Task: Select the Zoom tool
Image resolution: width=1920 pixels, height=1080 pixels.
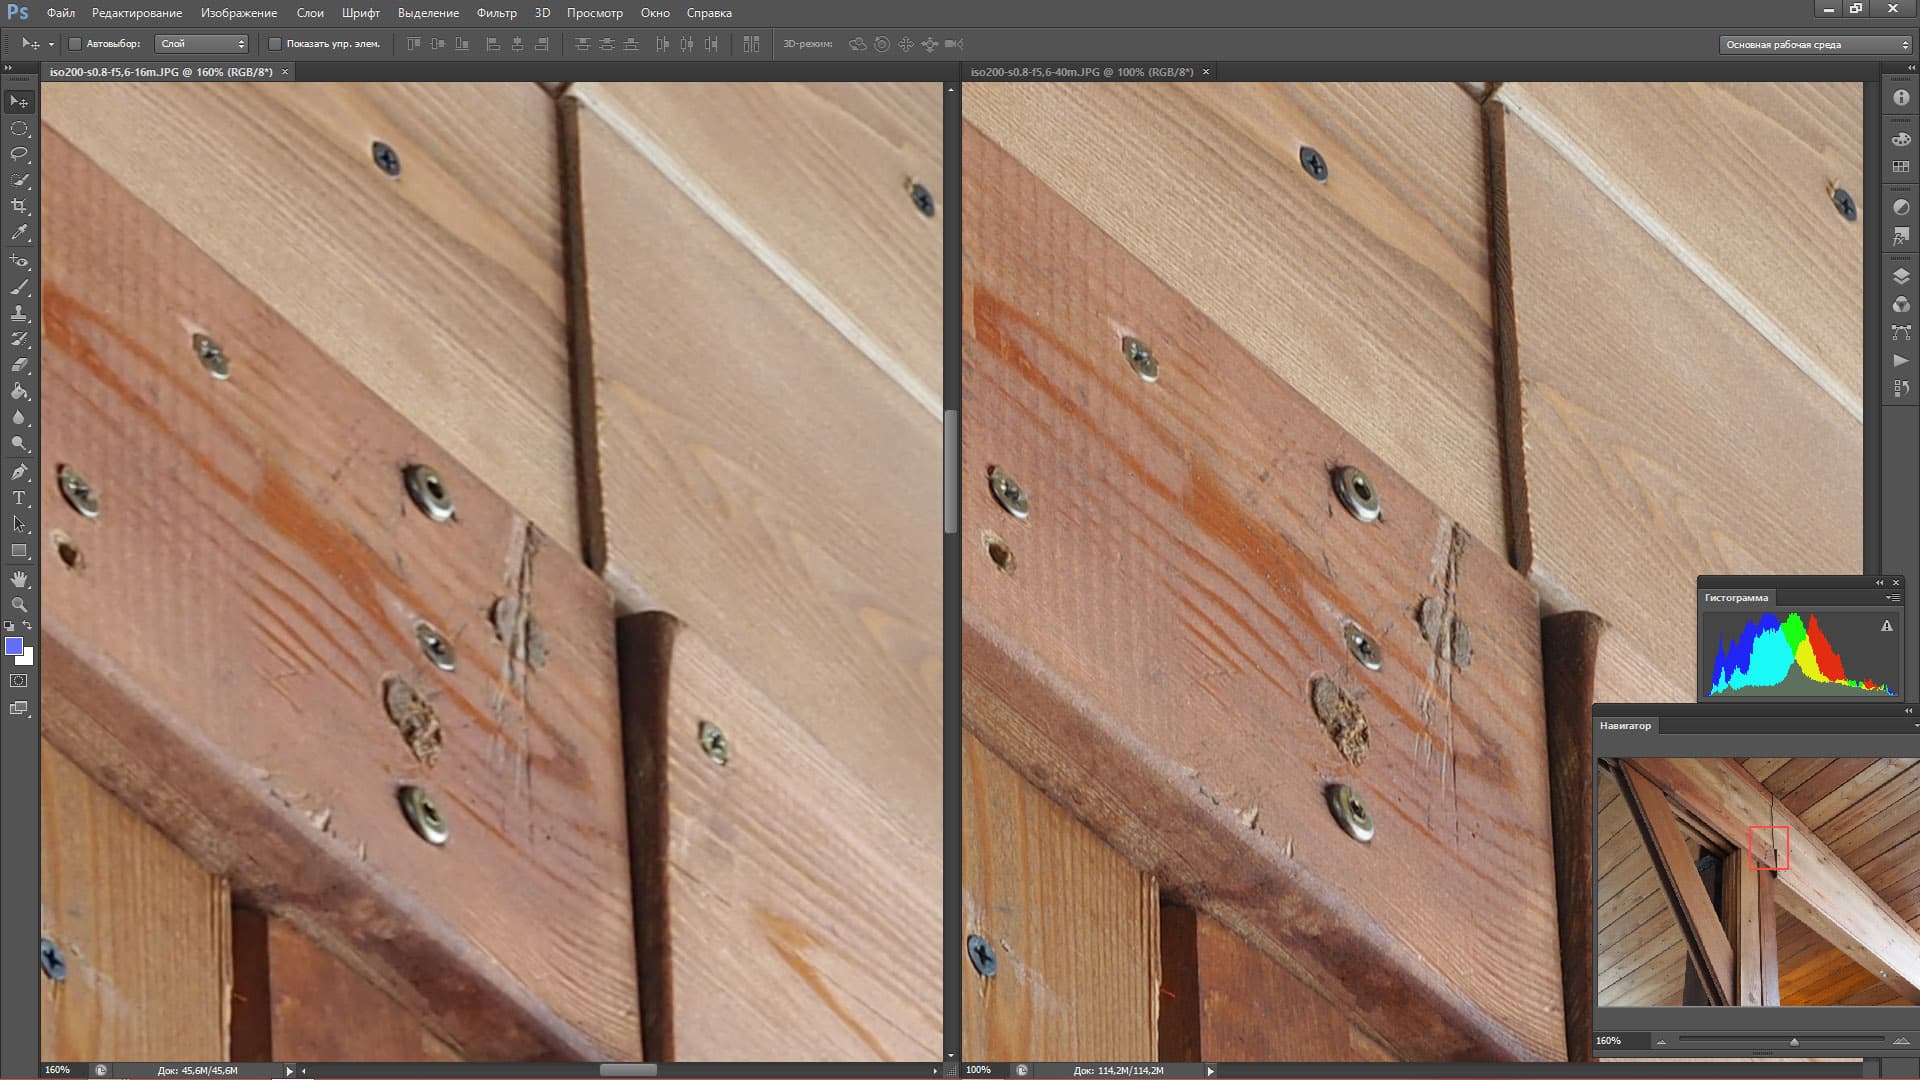Action: 19,605
